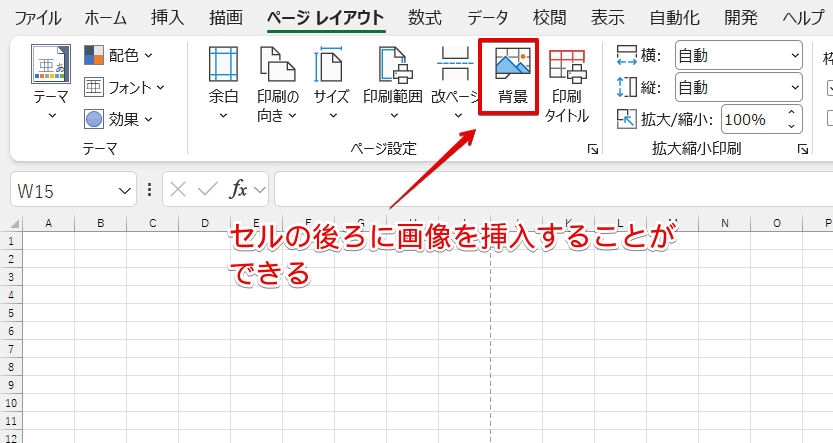Expand the 配色 (Colors) dropdown
Viewport: 833px width, 443px height.
[x=119, y=55]
